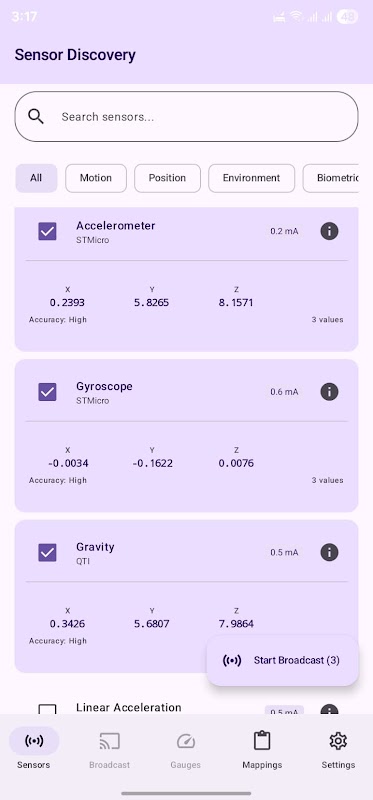Open the Broadcast tab icon
The image size is (373, 800).
pyautogui.click(x=109, y=741)
